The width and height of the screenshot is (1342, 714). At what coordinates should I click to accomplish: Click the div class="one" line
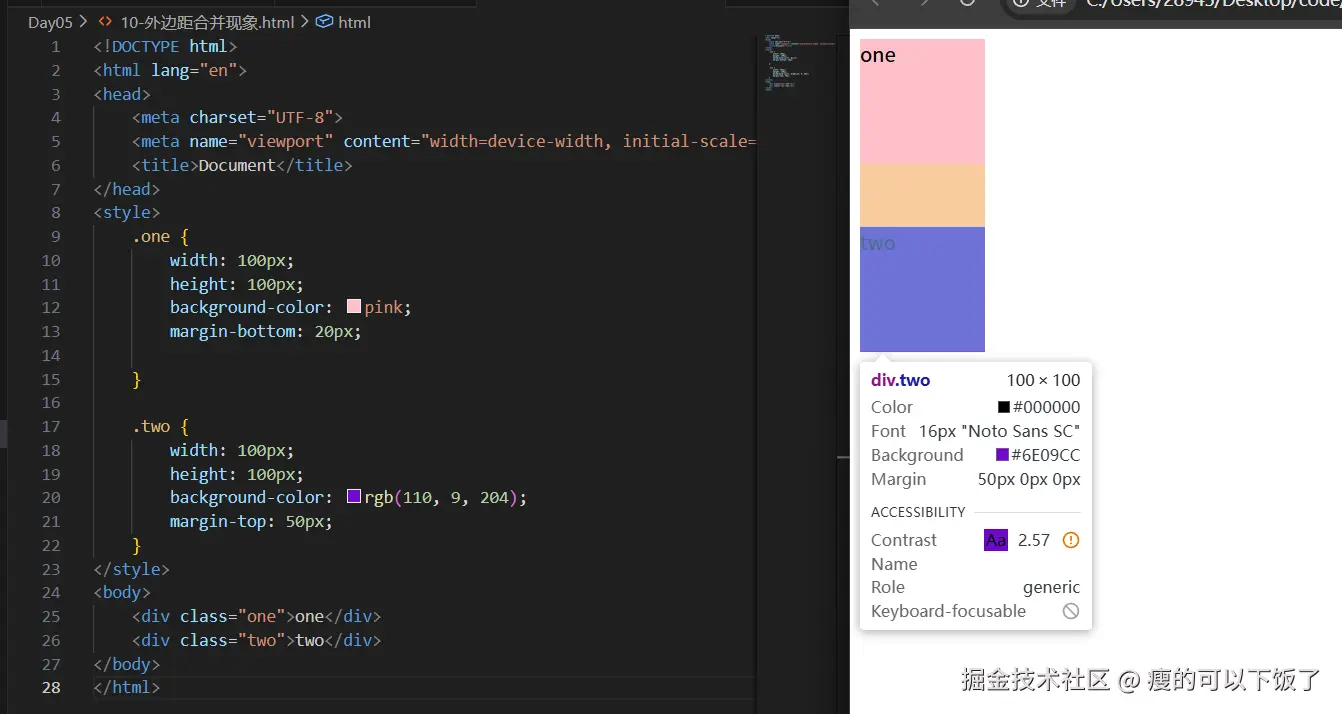click(256, 616)
